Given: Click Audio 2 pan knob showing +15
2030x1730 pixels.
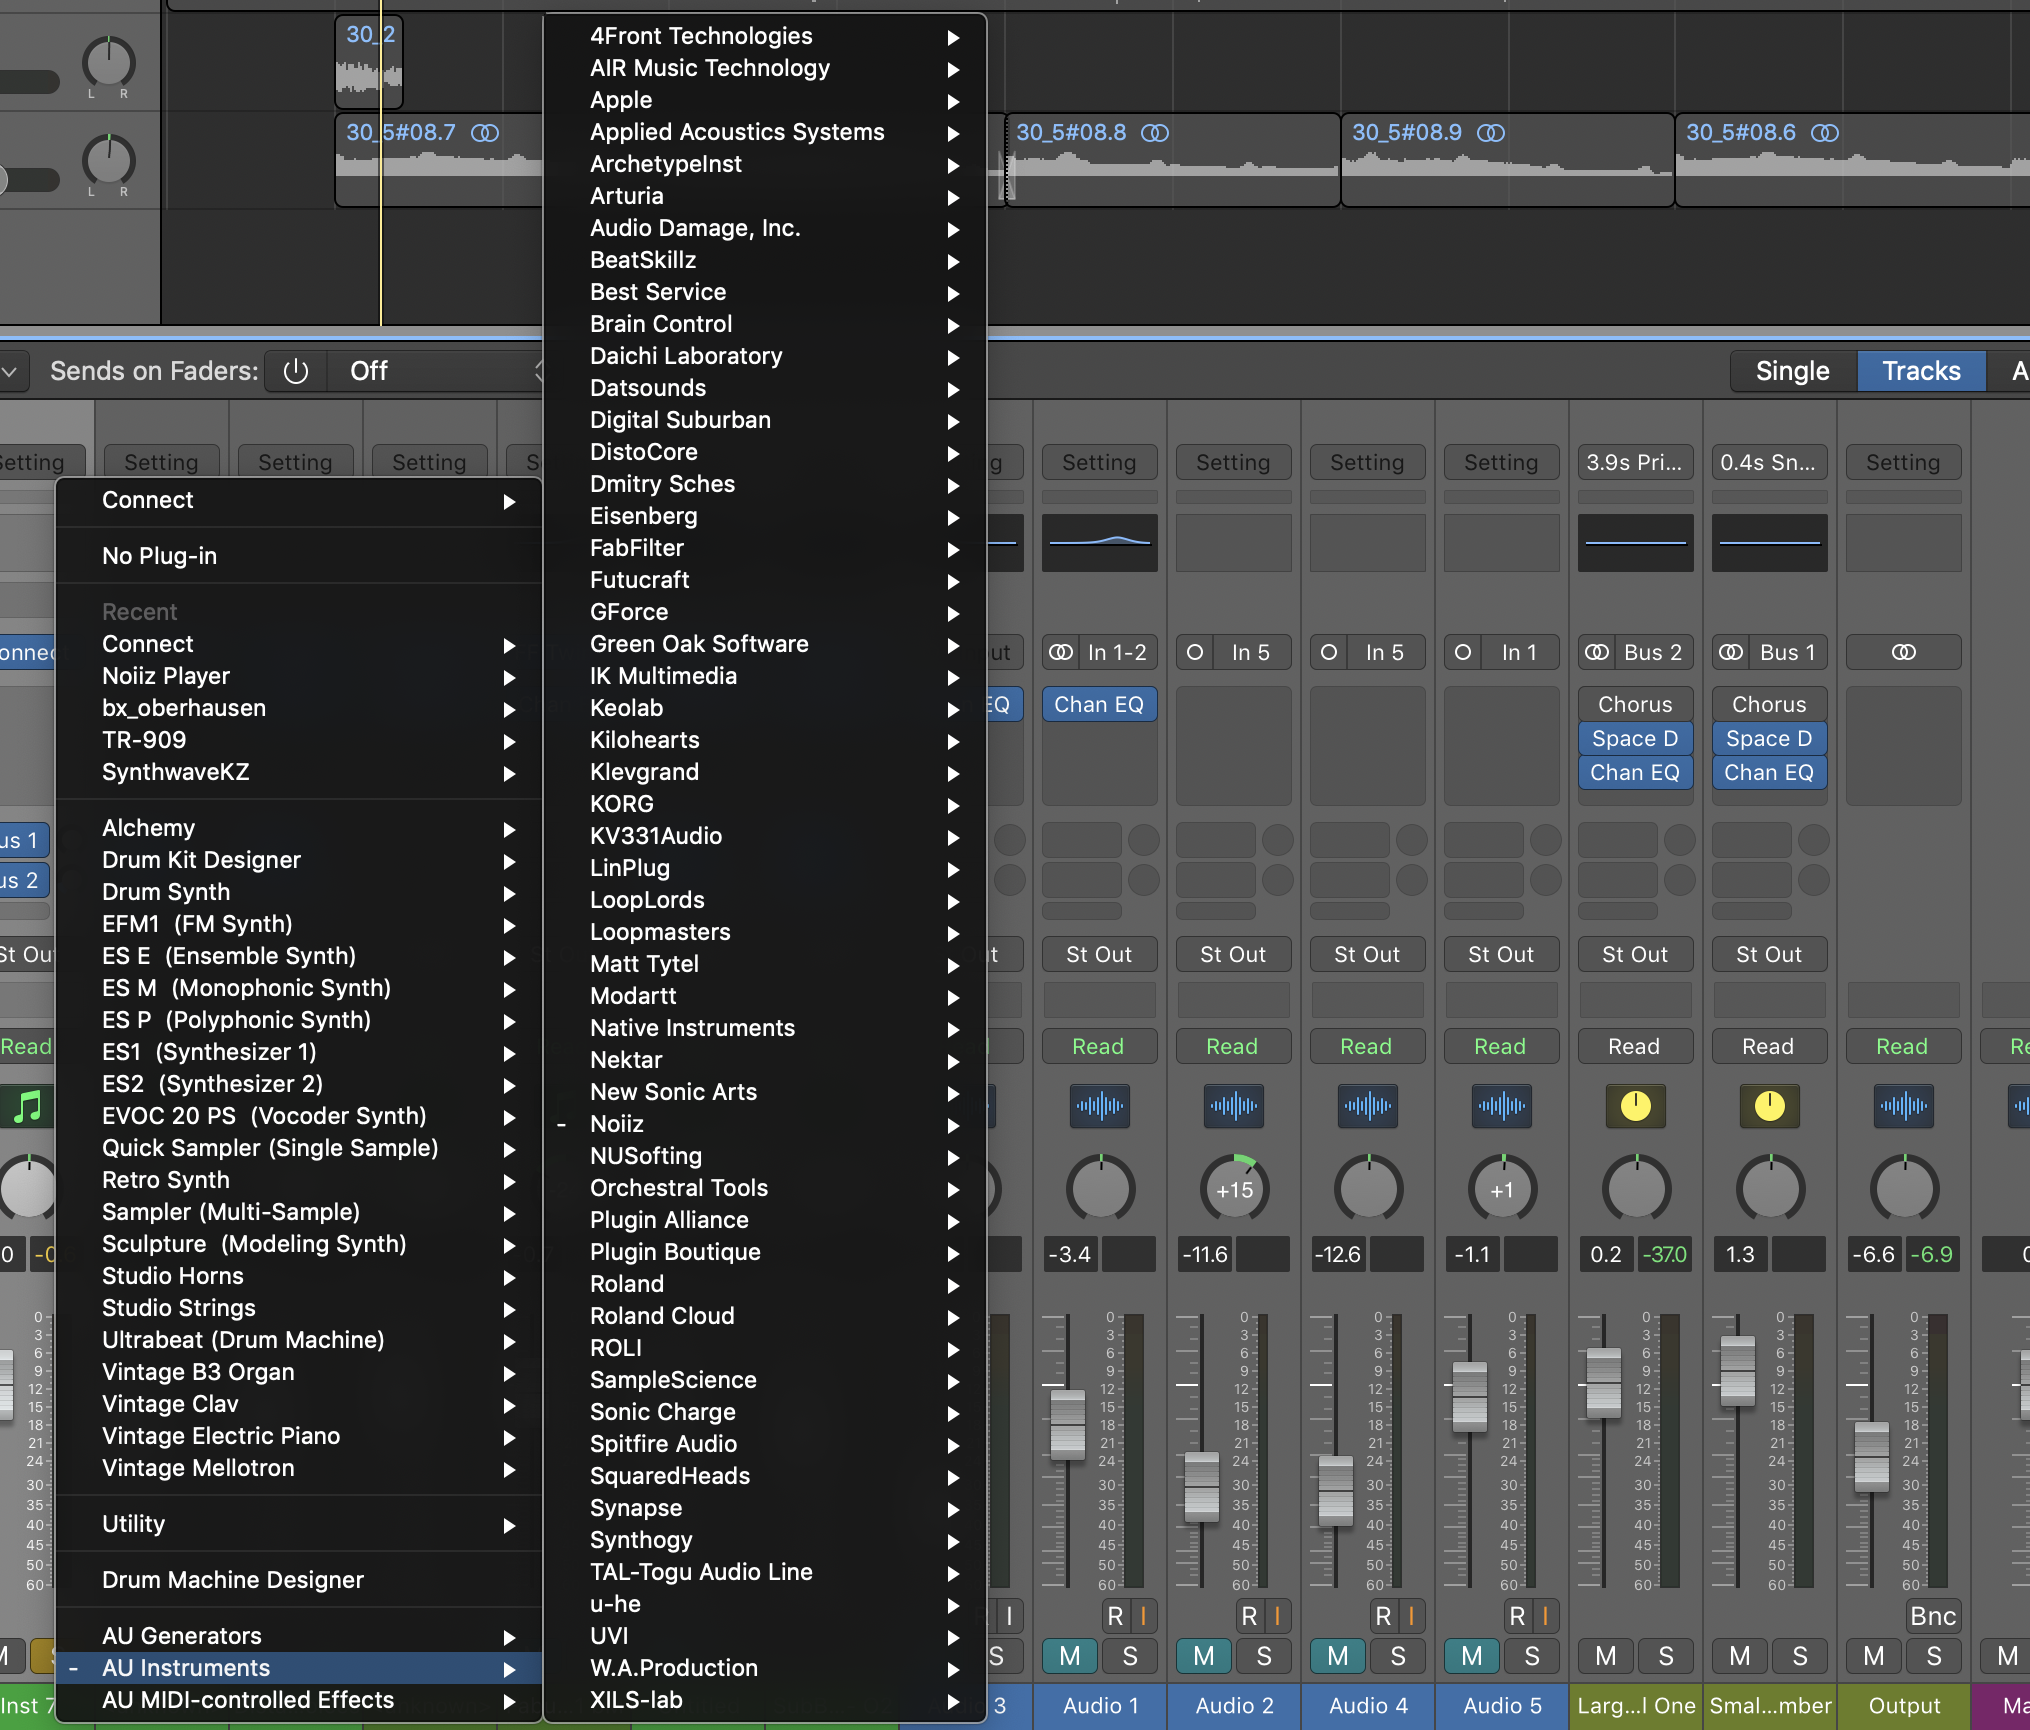Looking at the screenshot, I should click(x=1234, y=1190).
